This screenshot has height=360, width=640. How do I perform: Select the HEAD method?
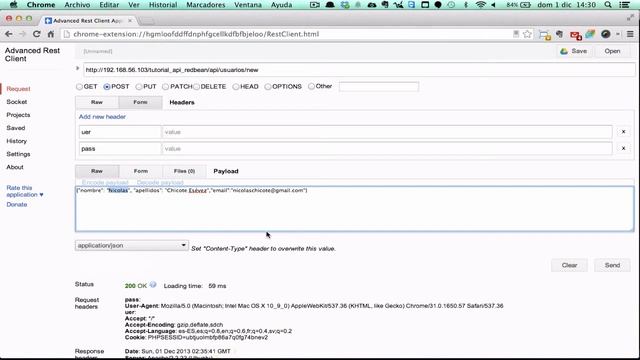point(236,87)
